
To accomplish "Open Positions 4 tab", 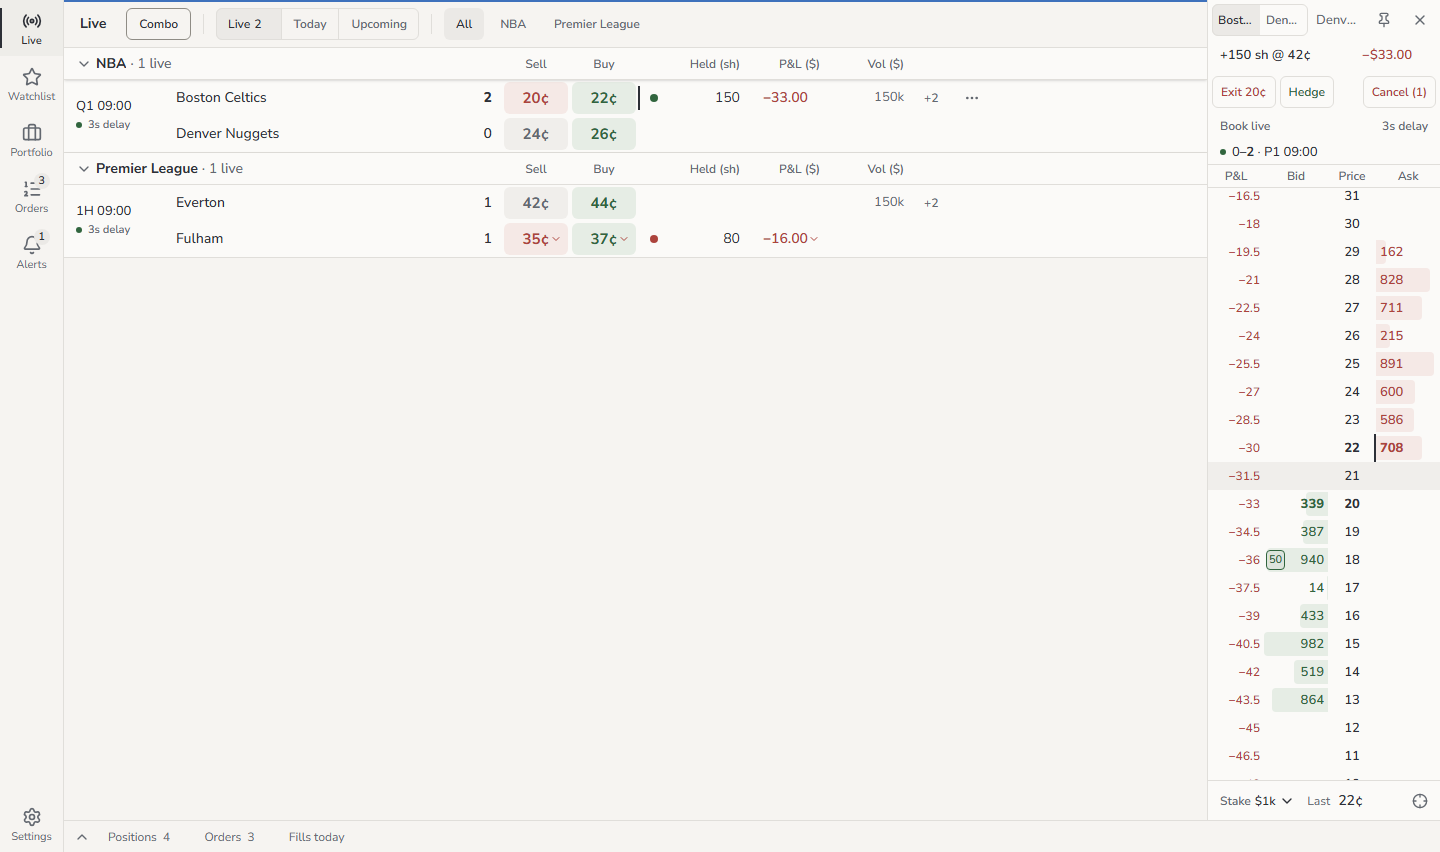I will tap(139, 837).
